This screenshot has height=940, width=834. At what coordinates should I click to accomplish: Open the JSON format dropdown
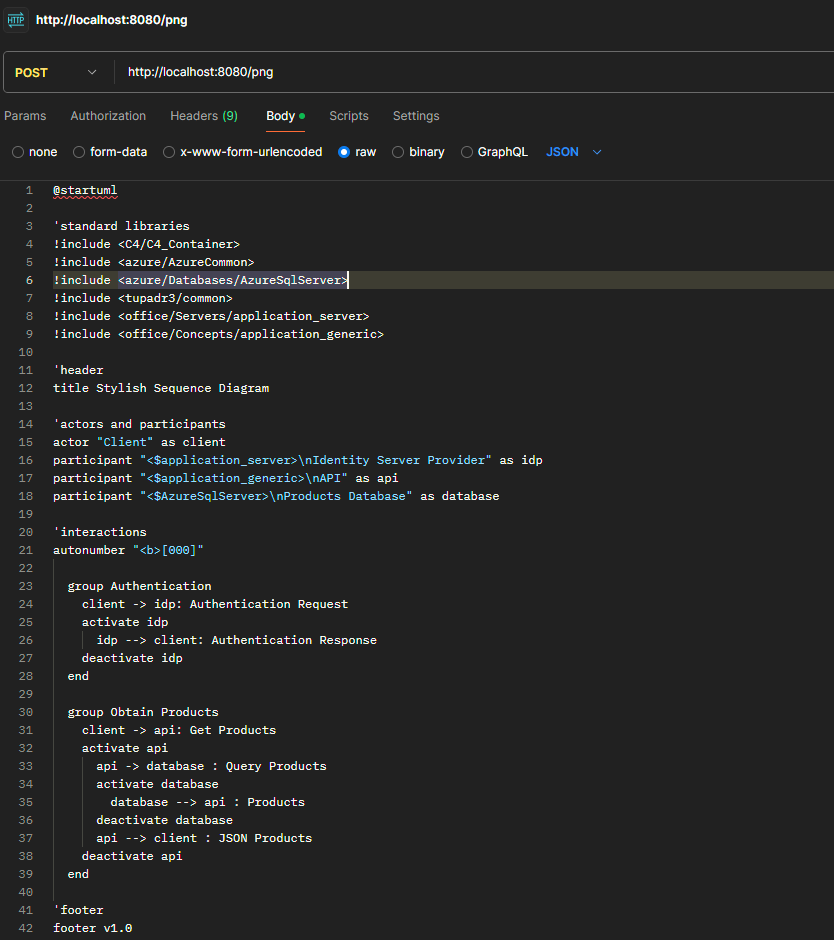pos(573,152)
